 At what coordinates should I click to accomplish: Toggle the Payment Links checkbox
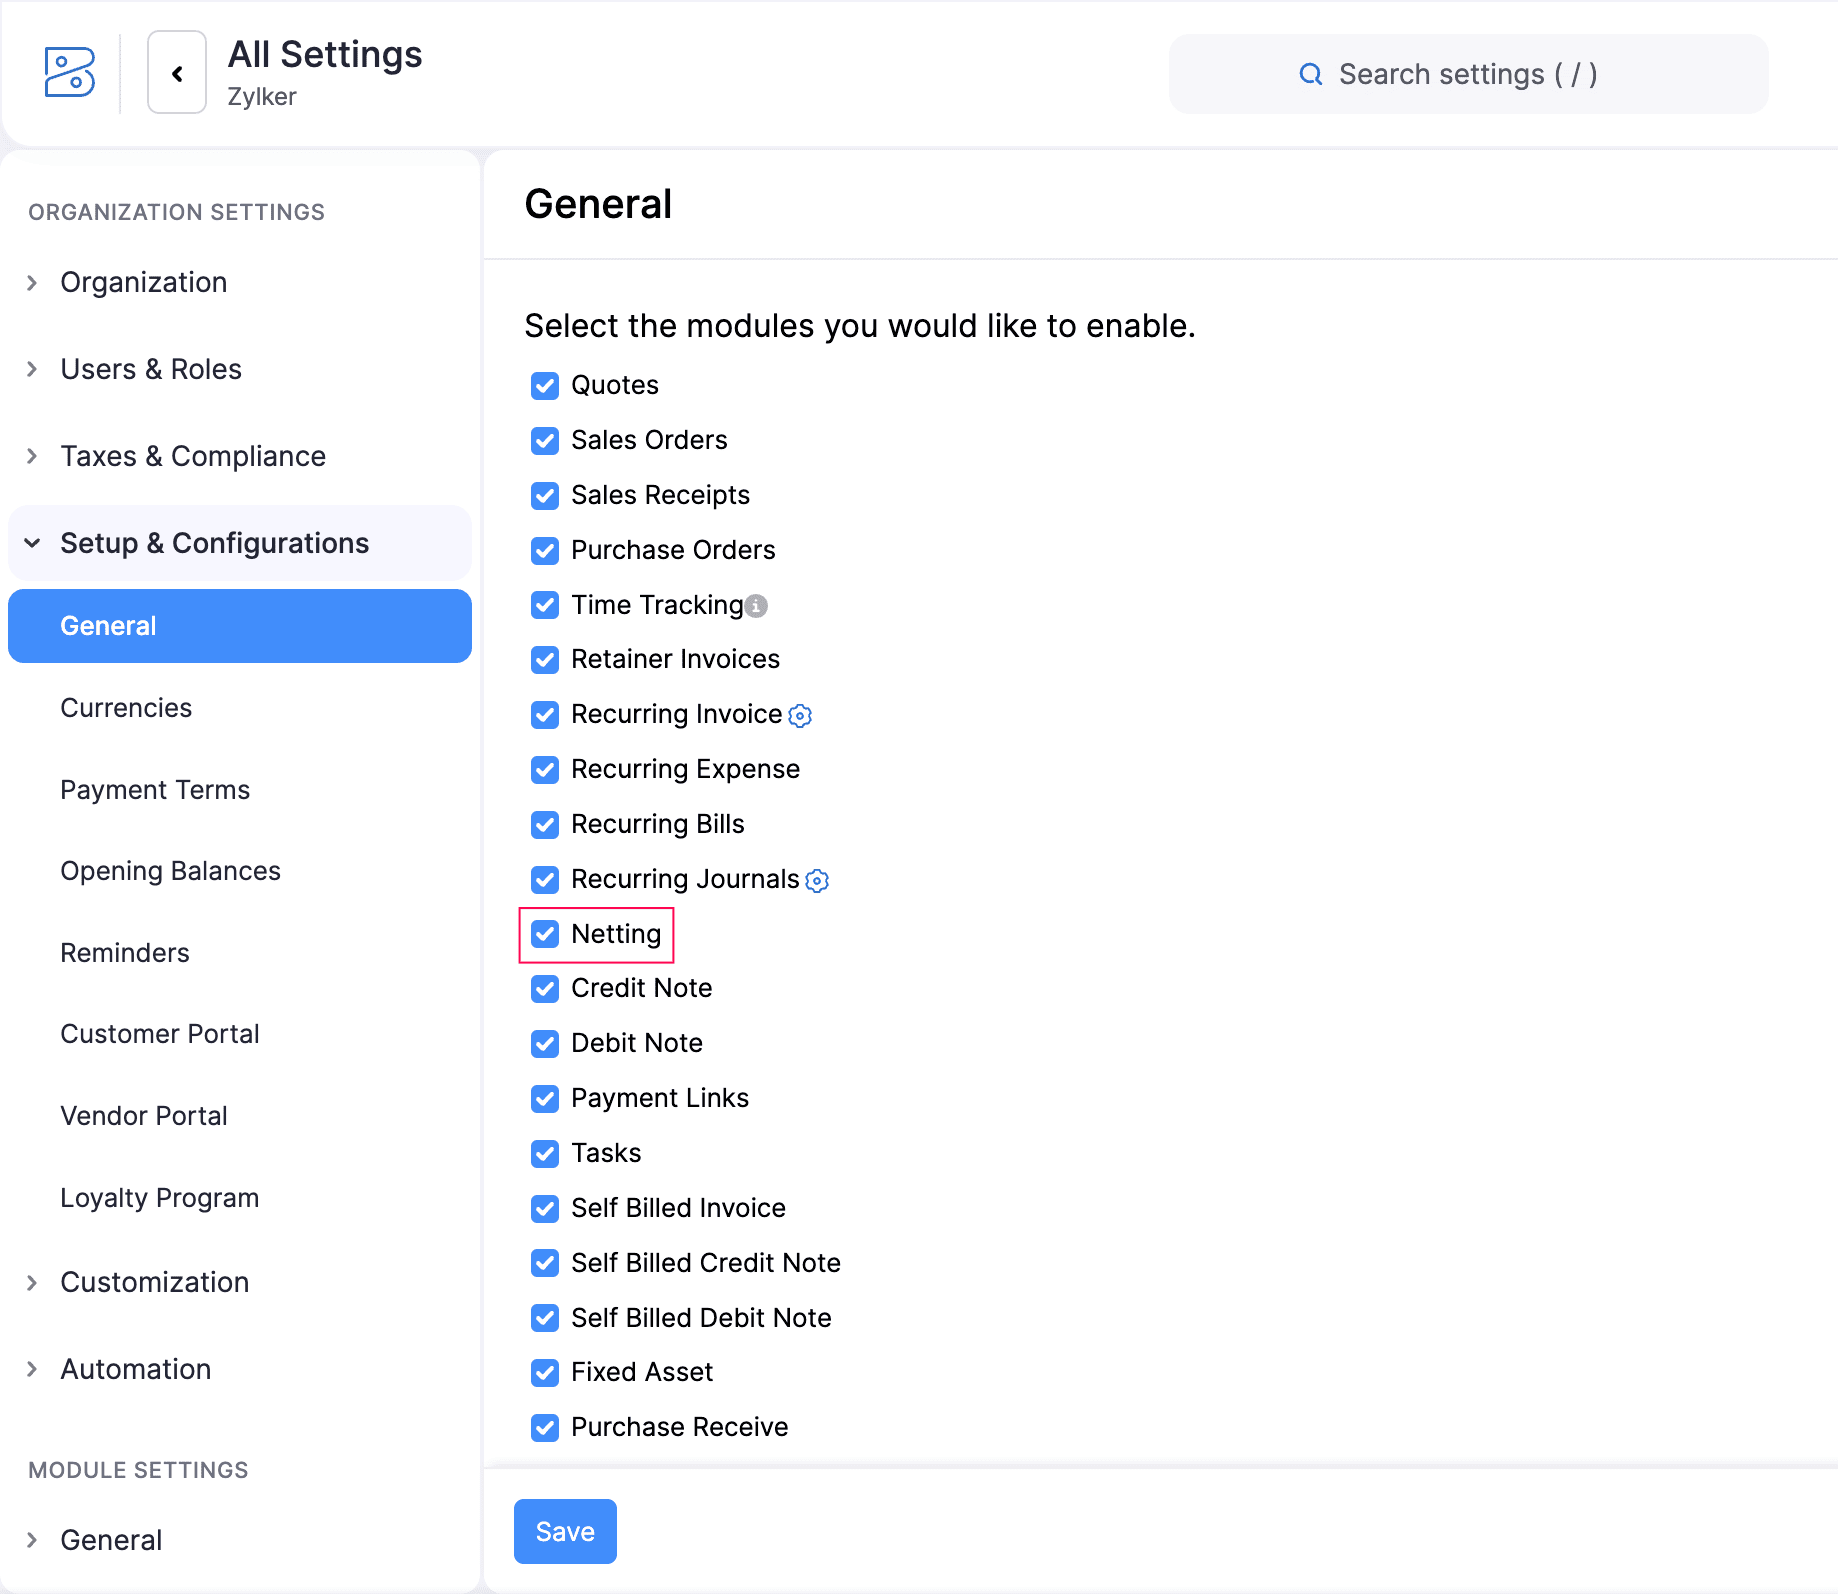pyautogui.click(x=545, y=1098)
